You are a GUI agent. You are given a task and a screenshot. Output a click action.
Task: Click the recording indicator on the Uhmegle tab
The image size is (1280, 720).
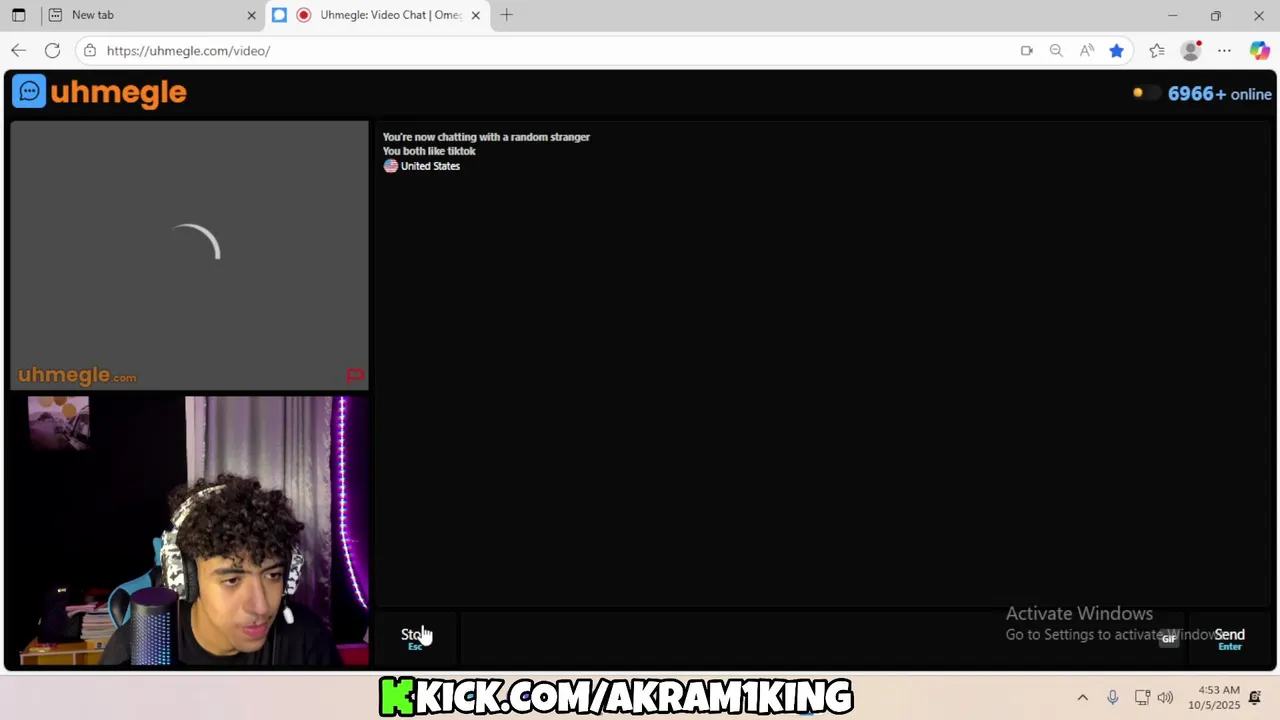tap(303, 15)
